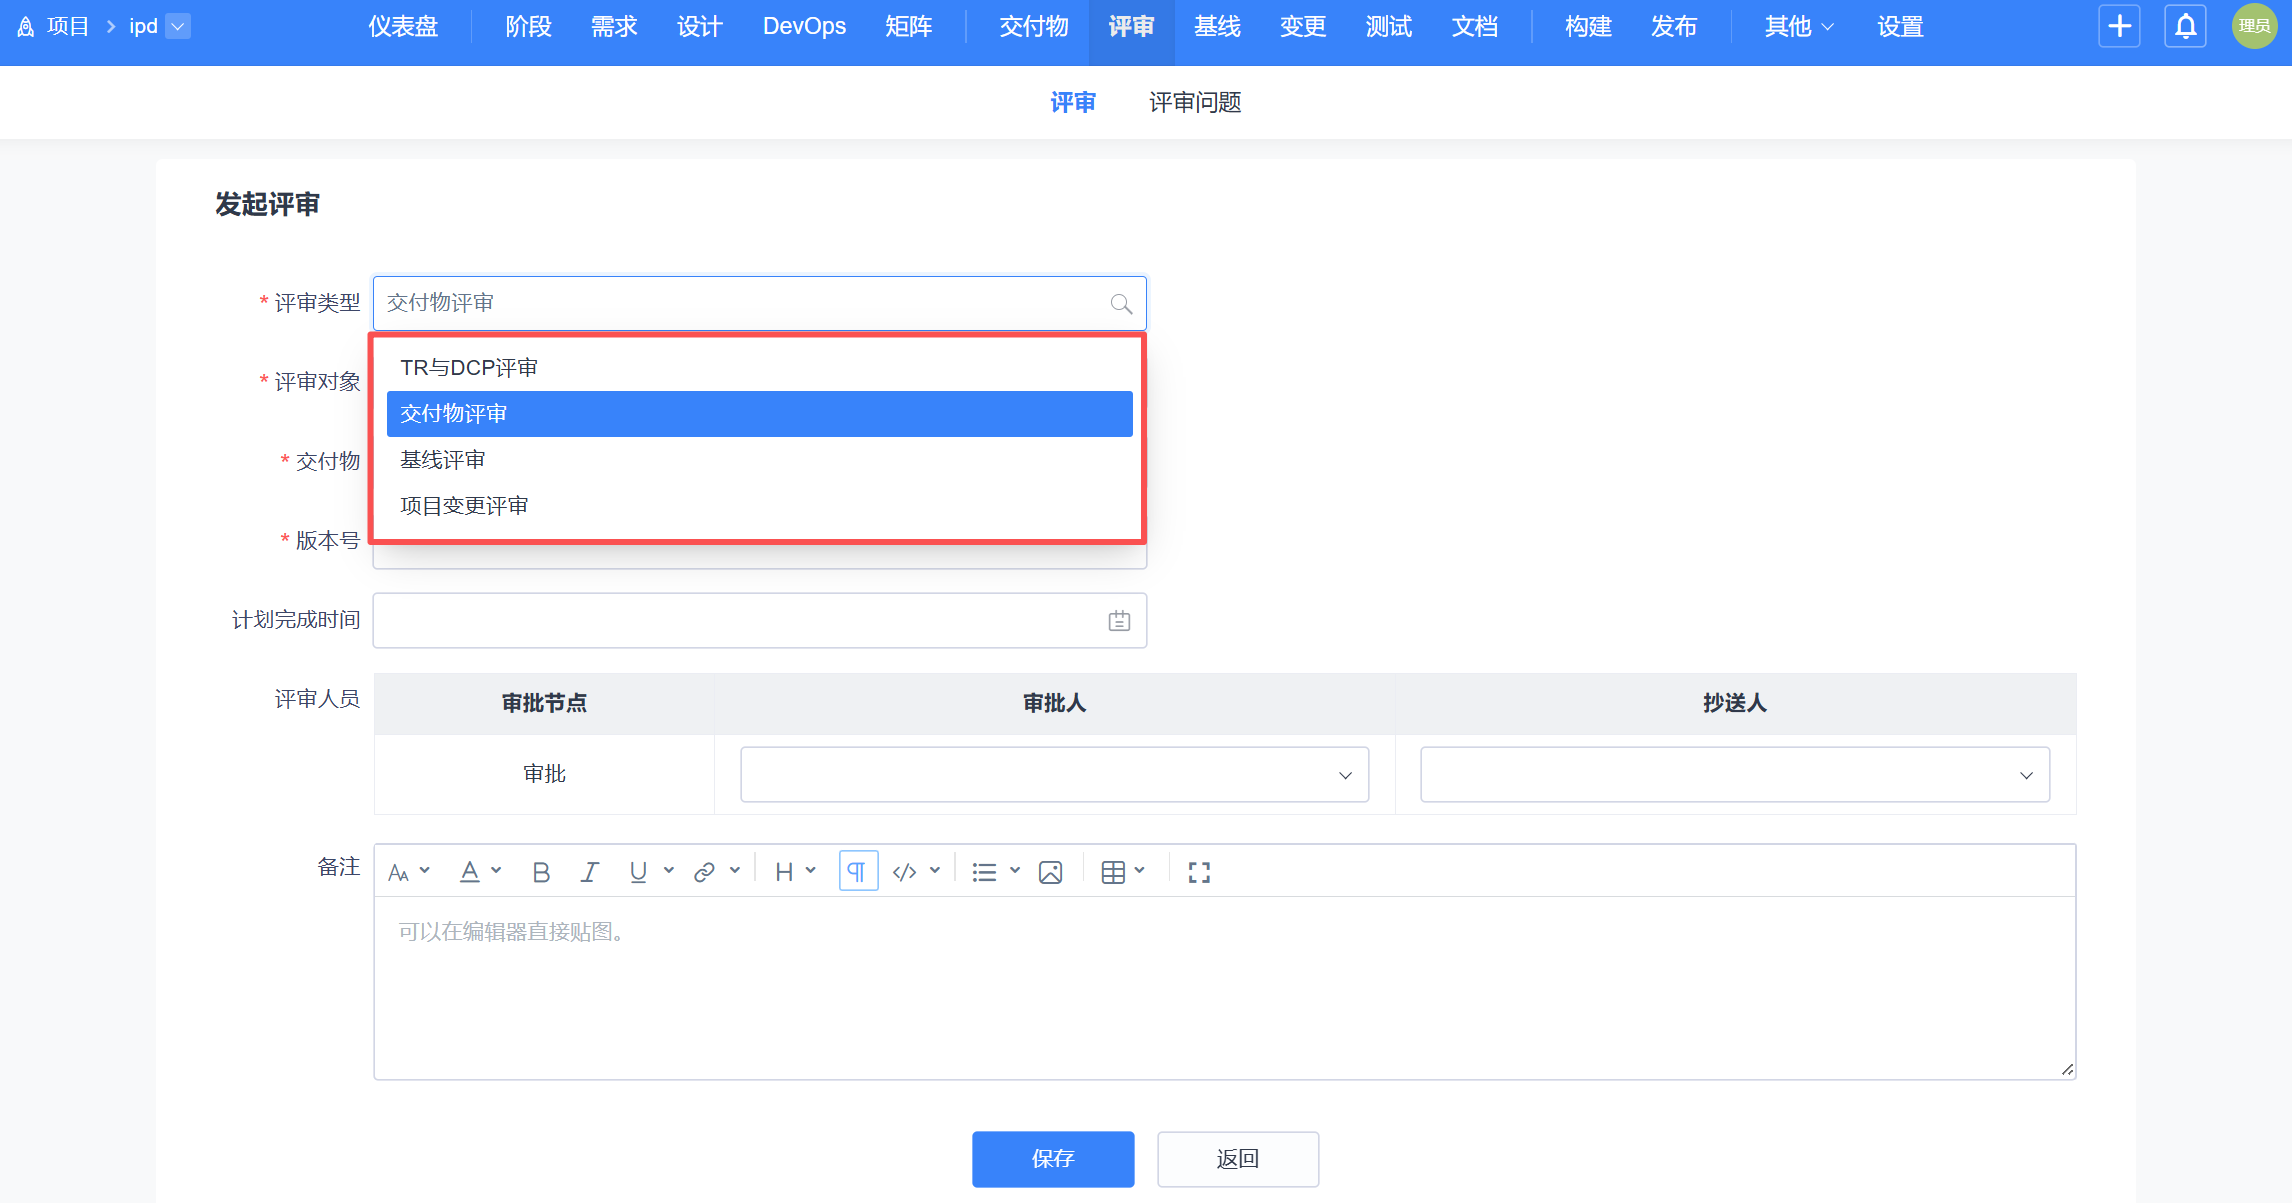Click into the remarks editor text area
2292x1203 pixels.
pos(1224,987)
